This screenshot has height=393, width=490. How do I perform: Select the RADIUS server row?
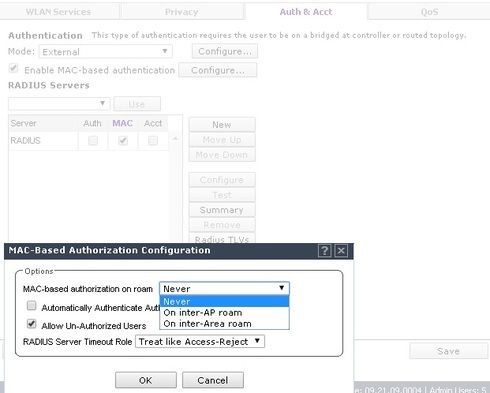[89, 141]
